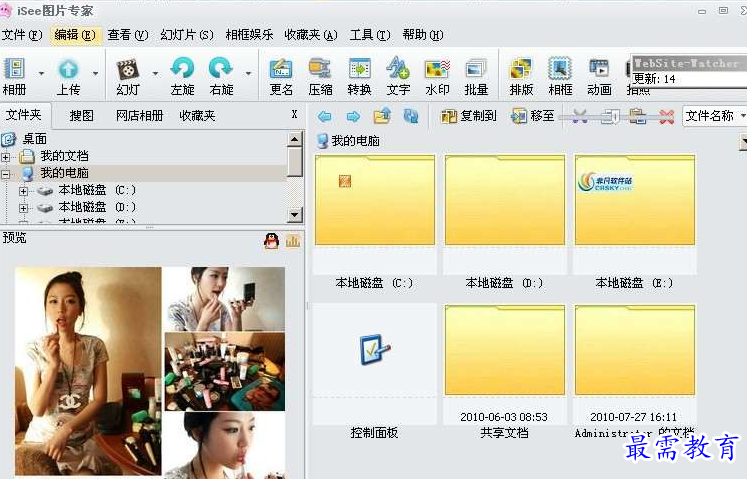Open the 相册 album tool
The height and width of the screenshot is (479, 747).
click(x=14, y=76)
